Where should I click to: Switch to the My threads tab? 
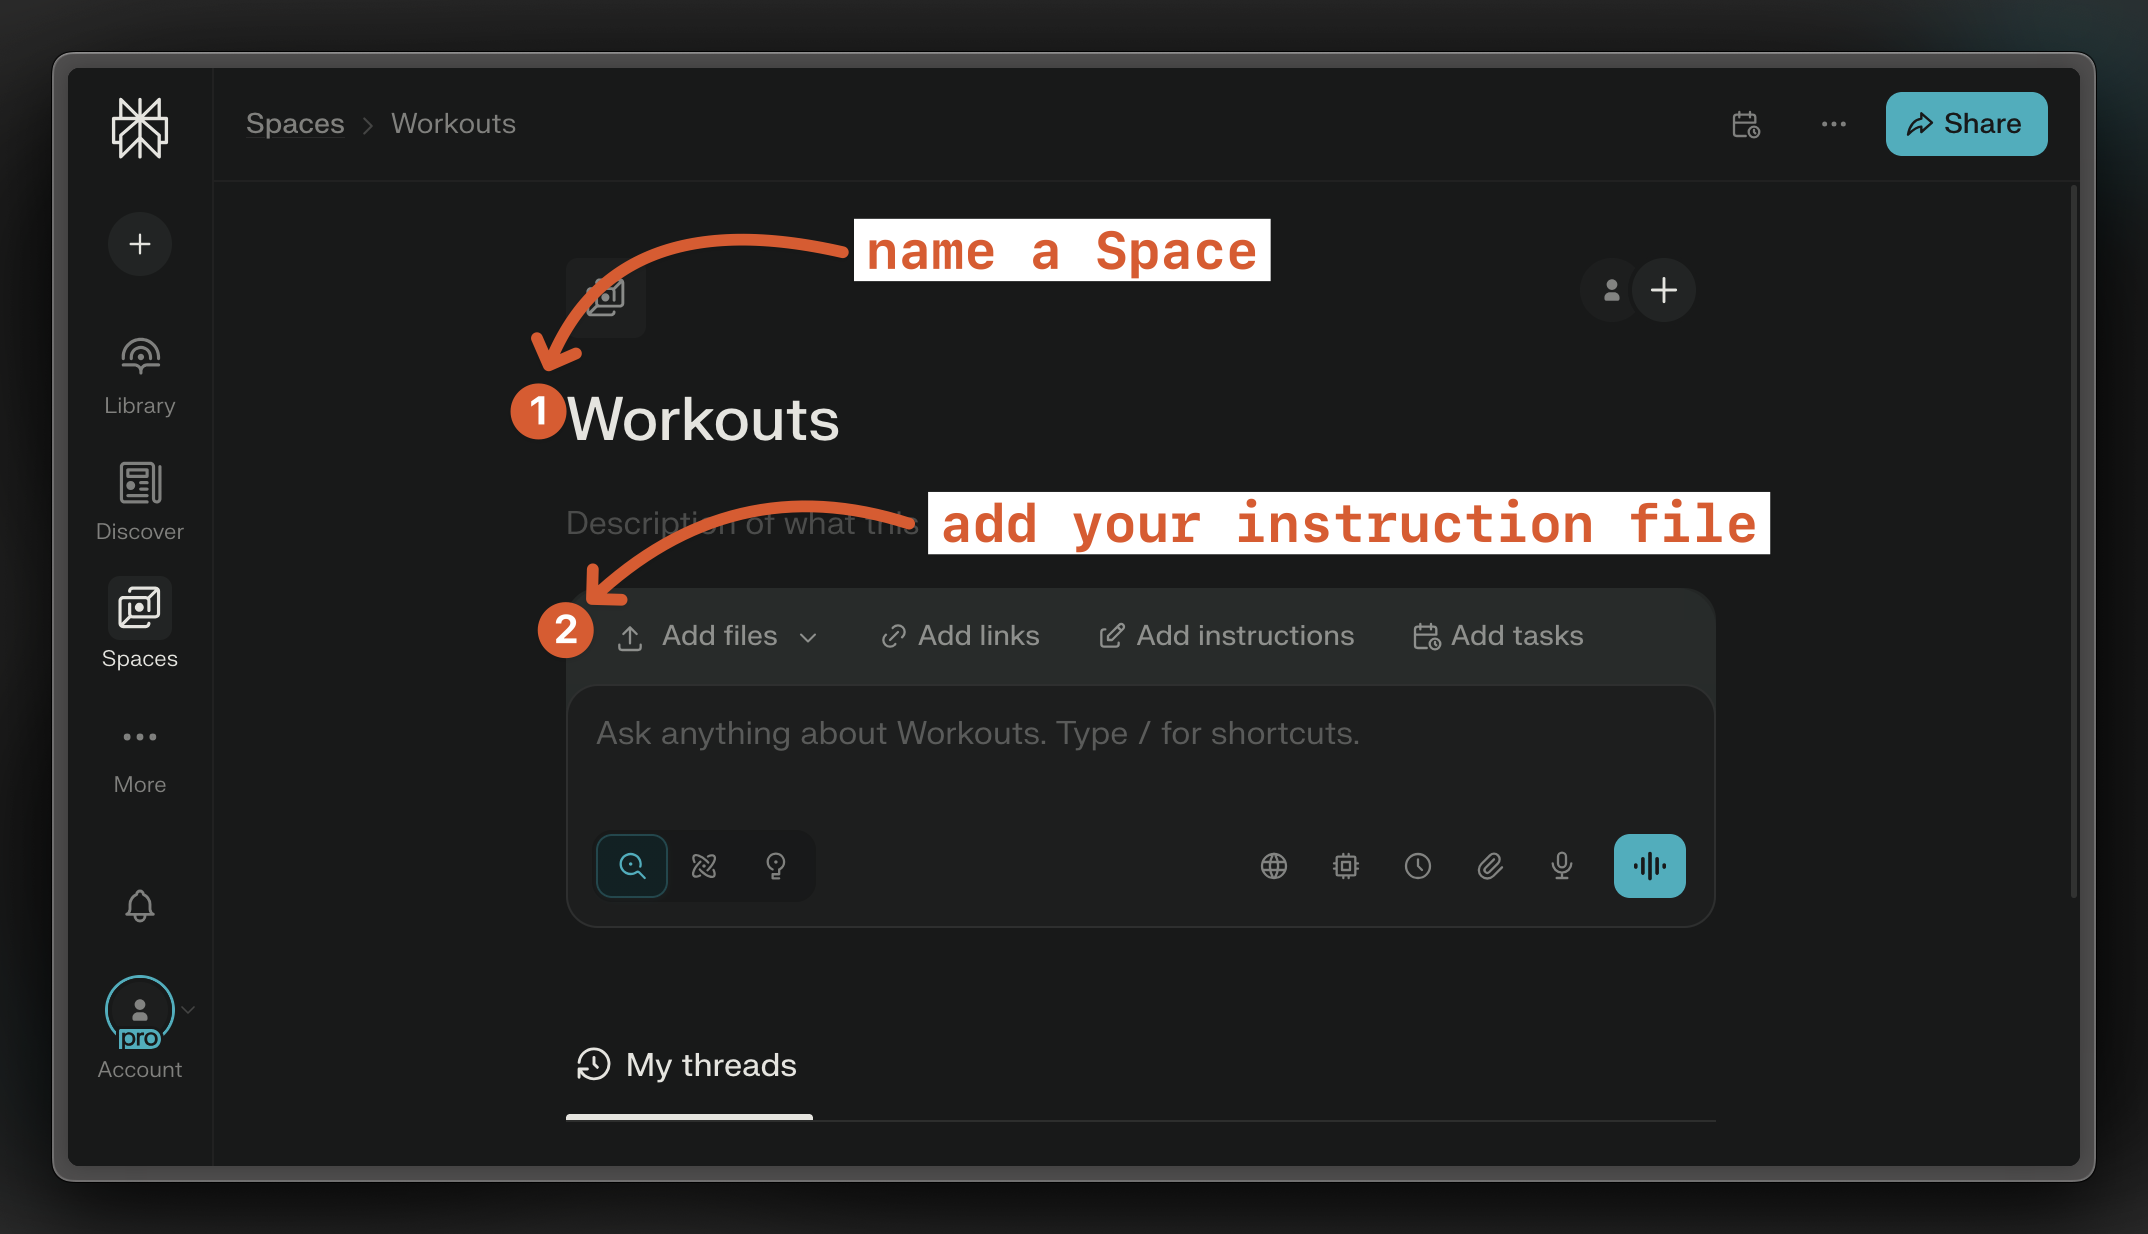[689, 1065]
